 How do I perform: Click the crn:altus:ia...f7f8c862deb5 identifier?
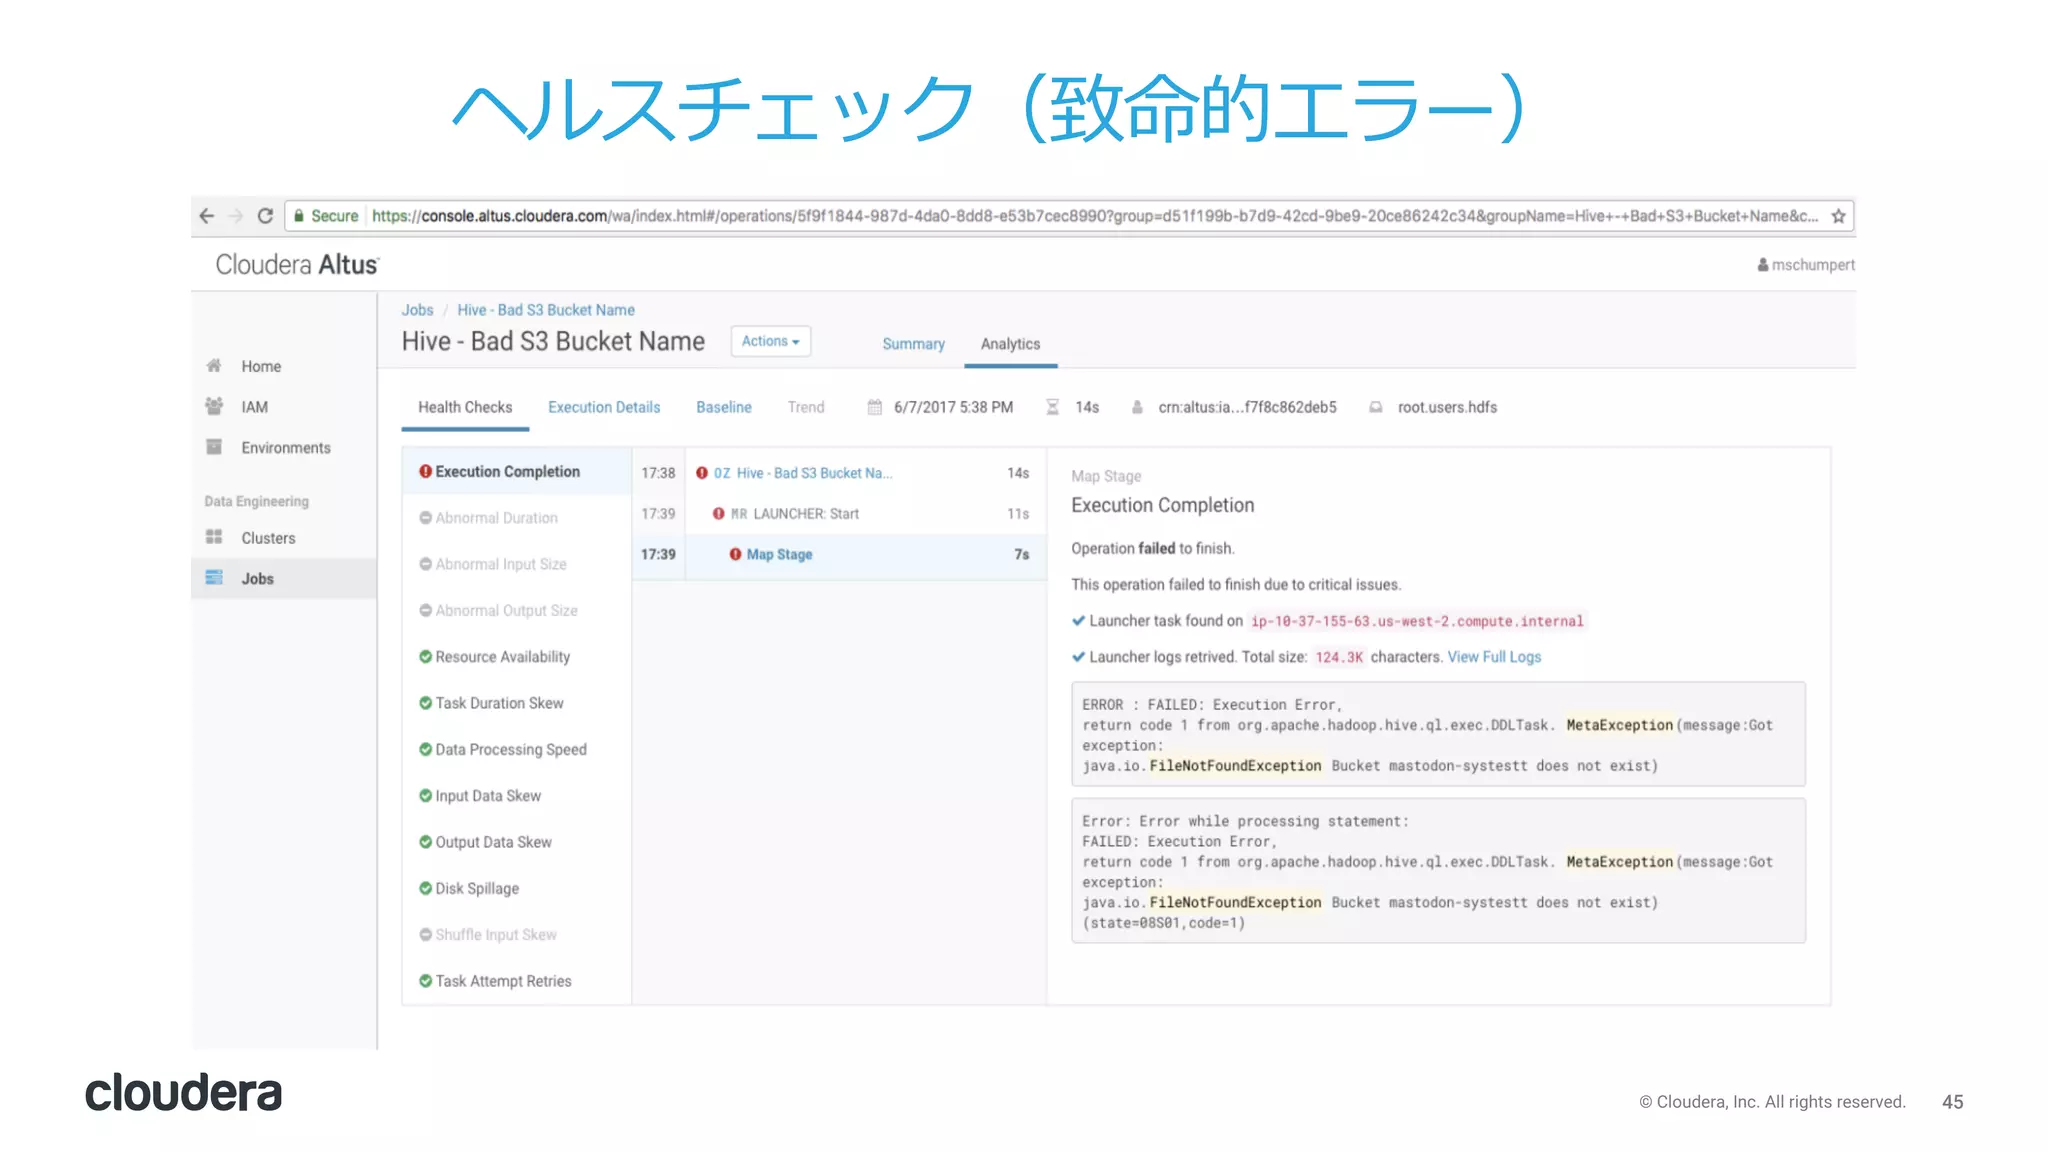[1247, 407]
